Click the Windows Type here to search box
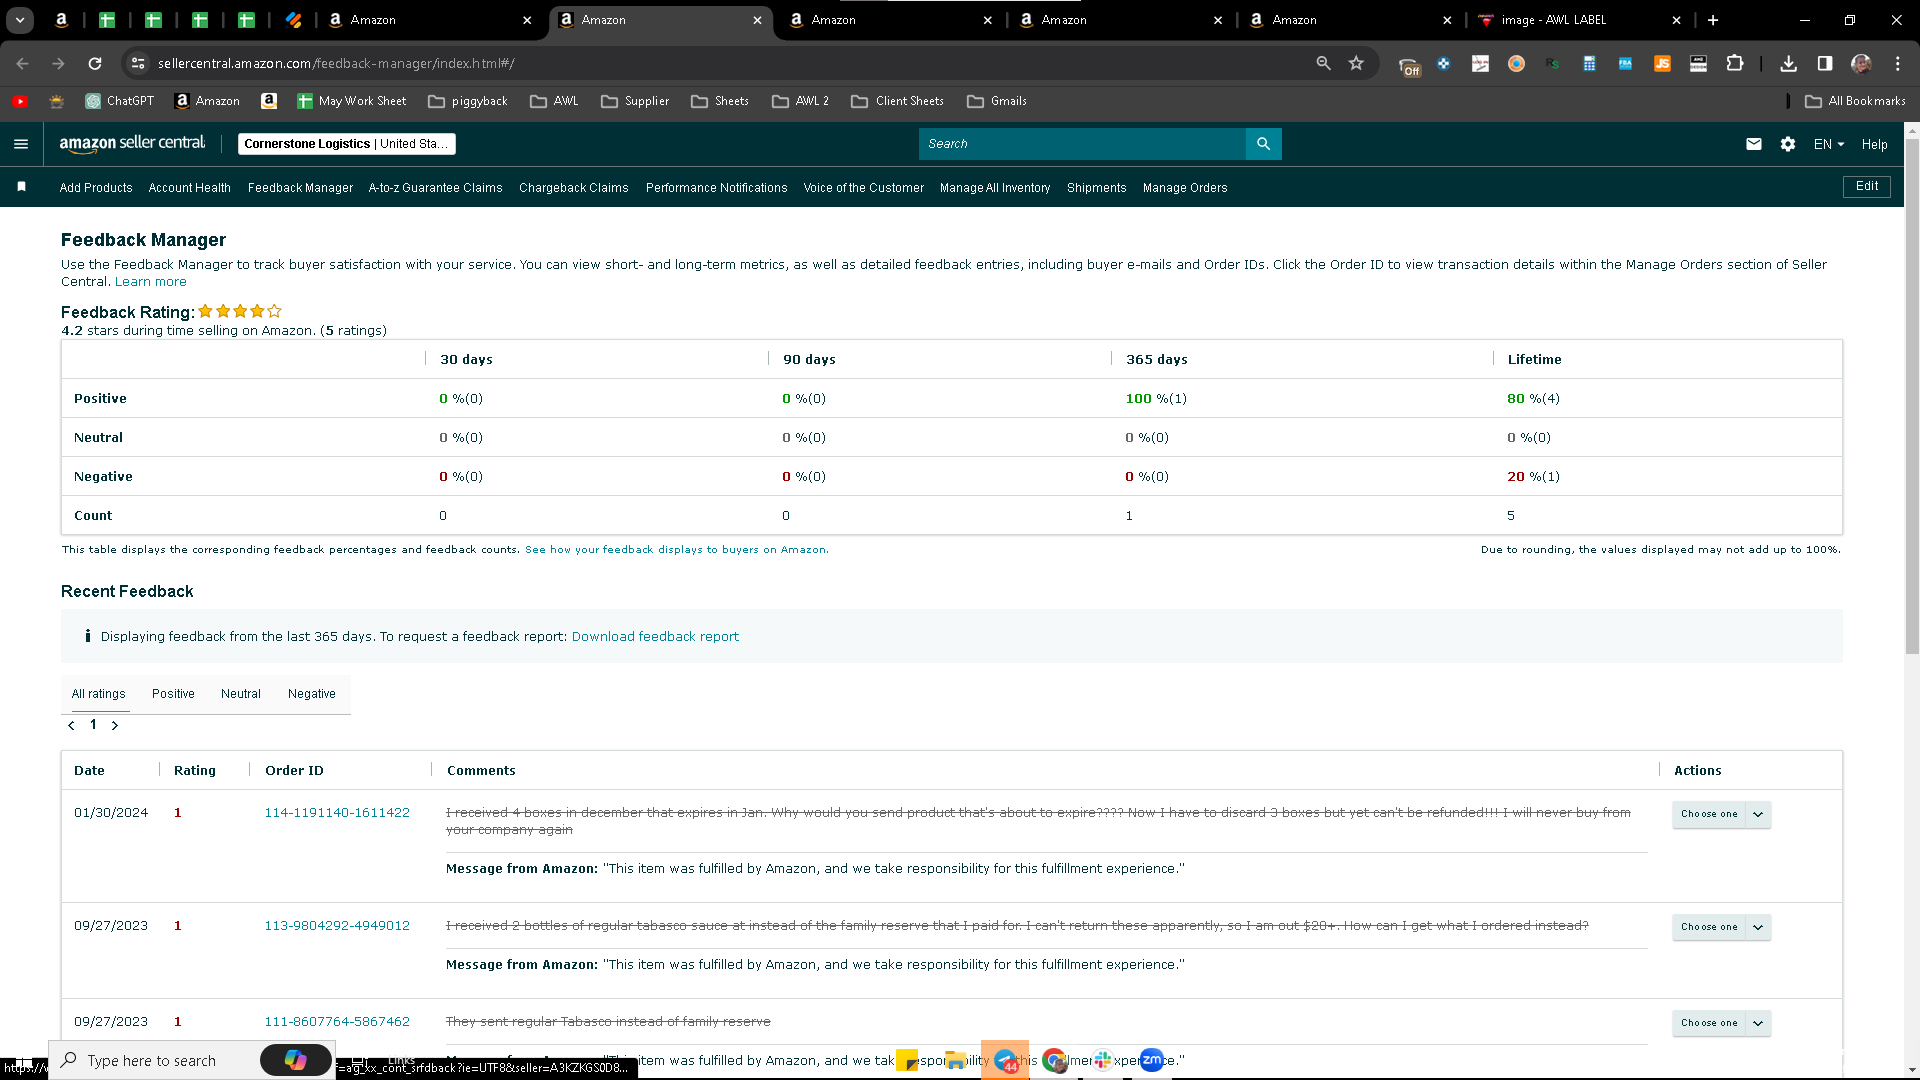Image resolution: width=1920 pixels, height=1080 pixels. (152, 1060)
